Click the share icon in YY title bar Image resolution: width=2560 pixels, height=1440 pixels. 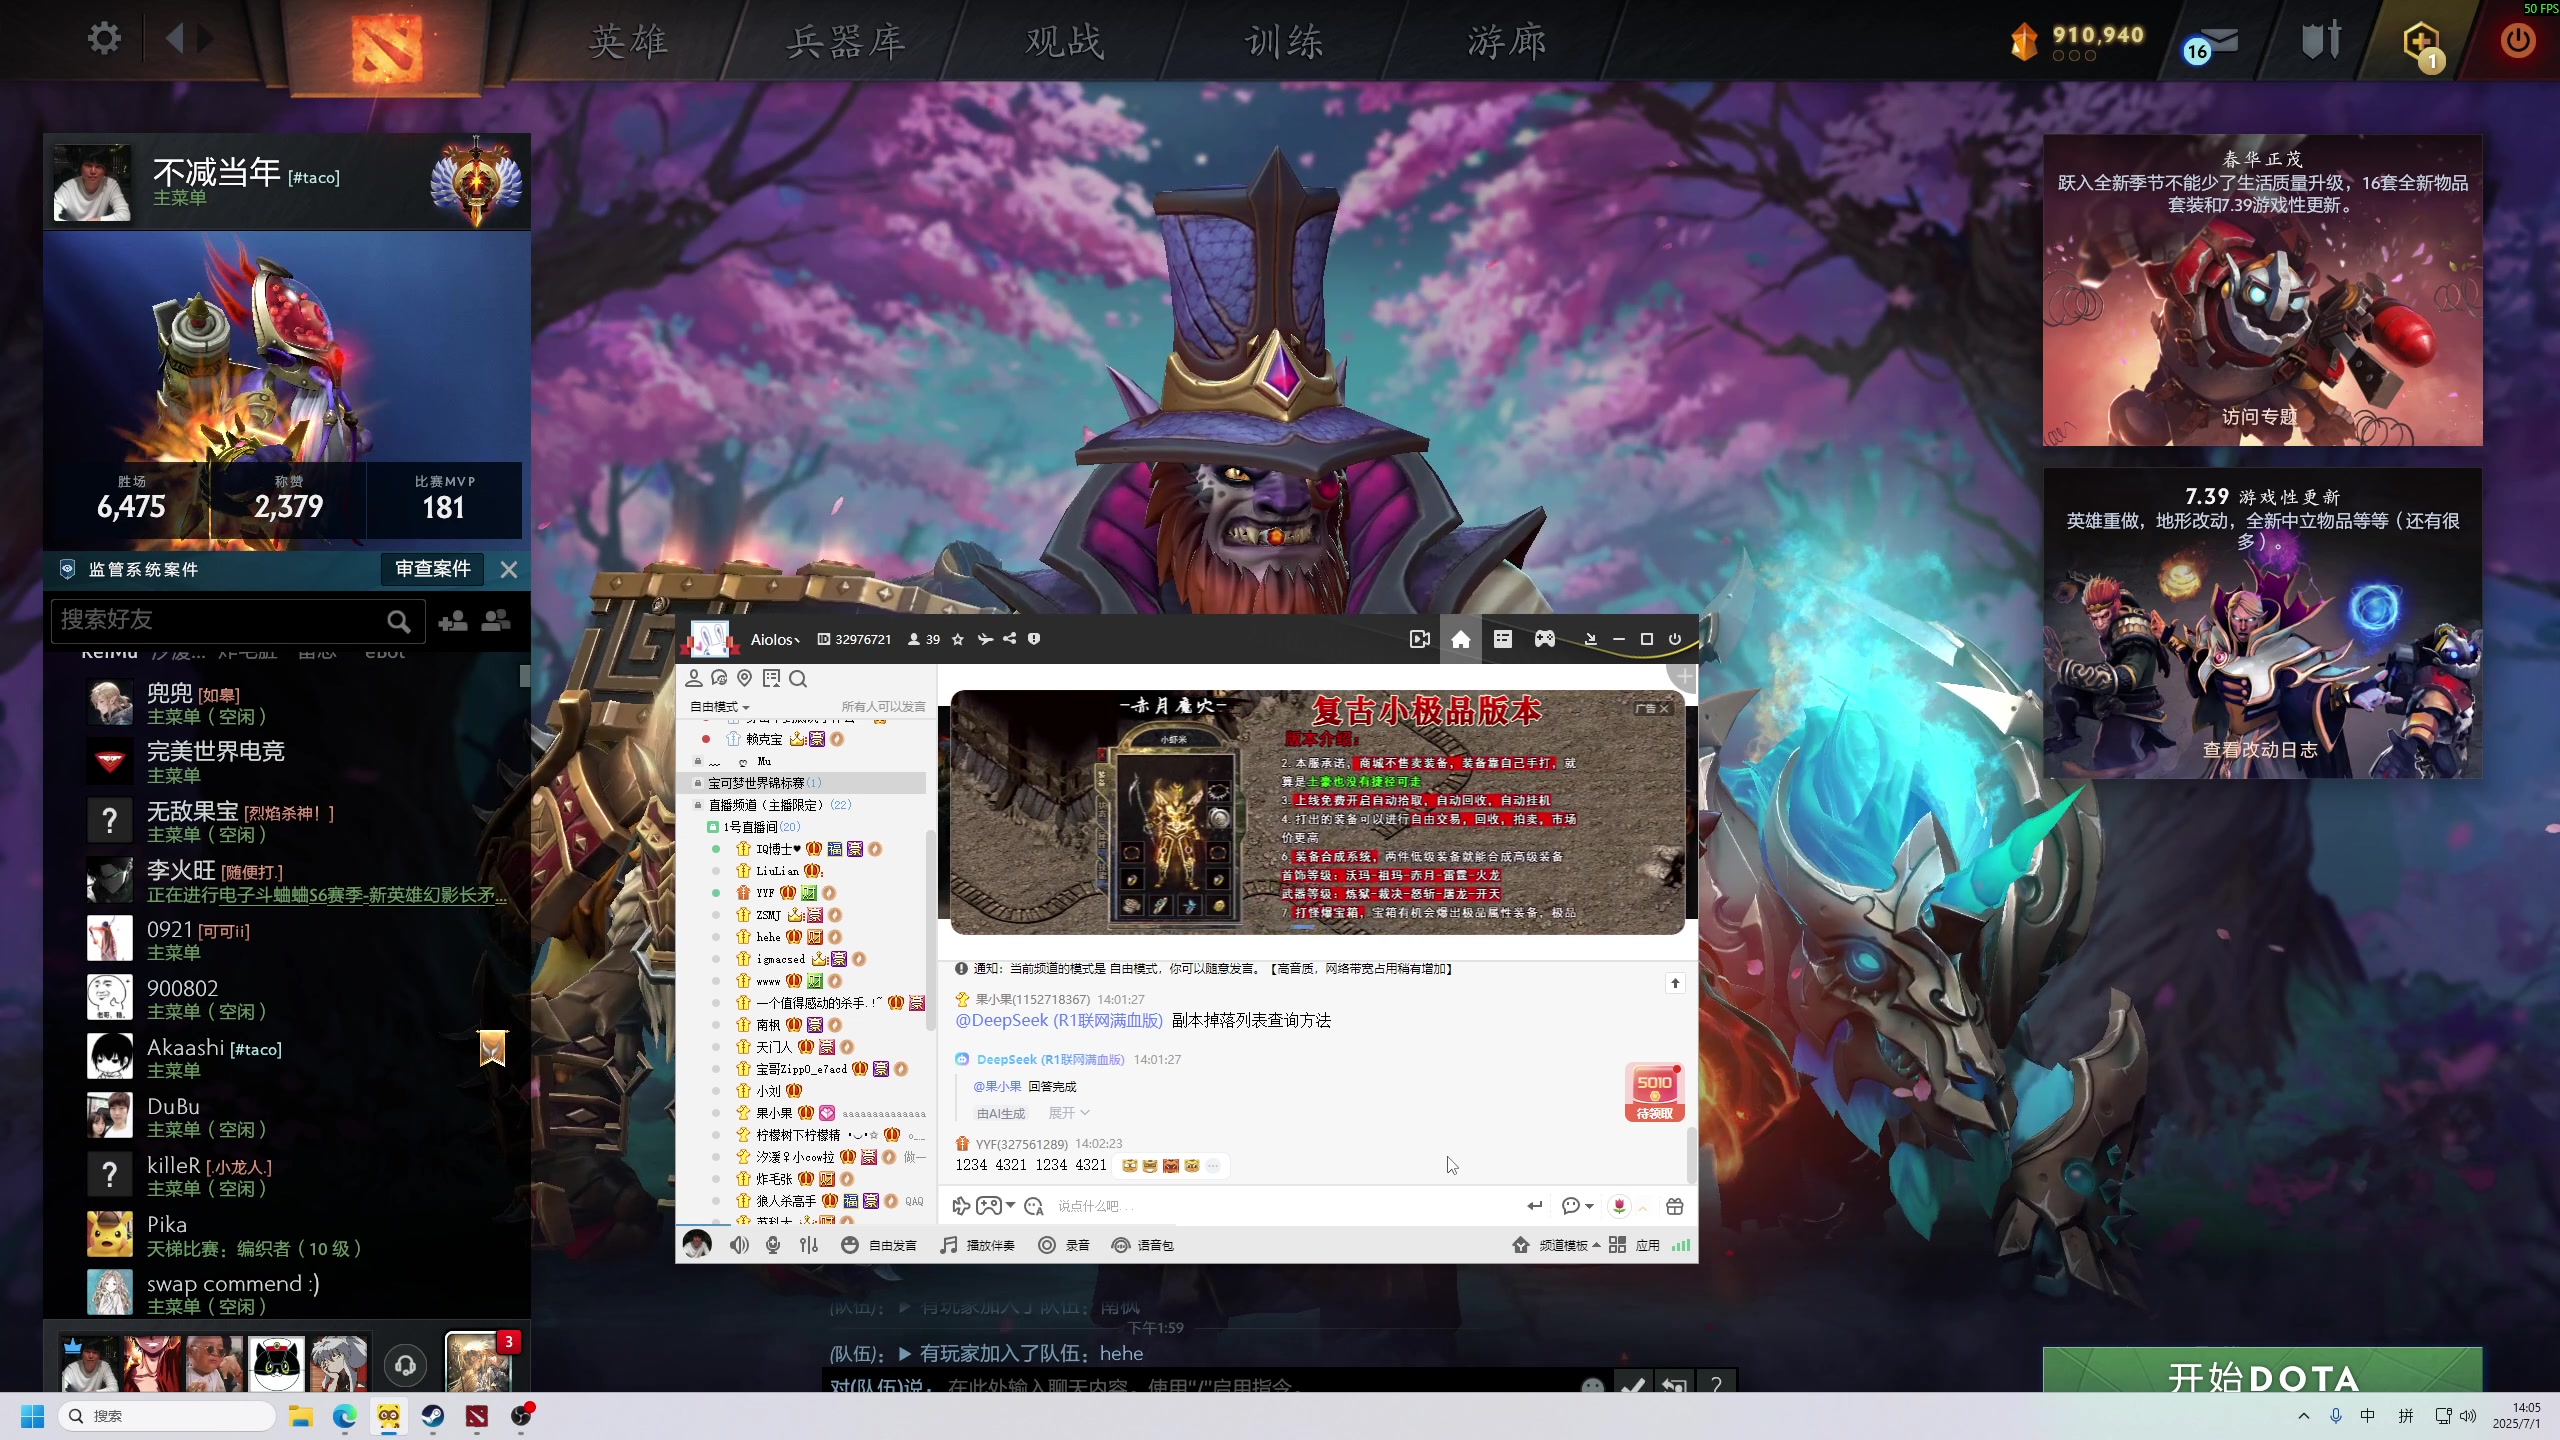pos(1010,639)
